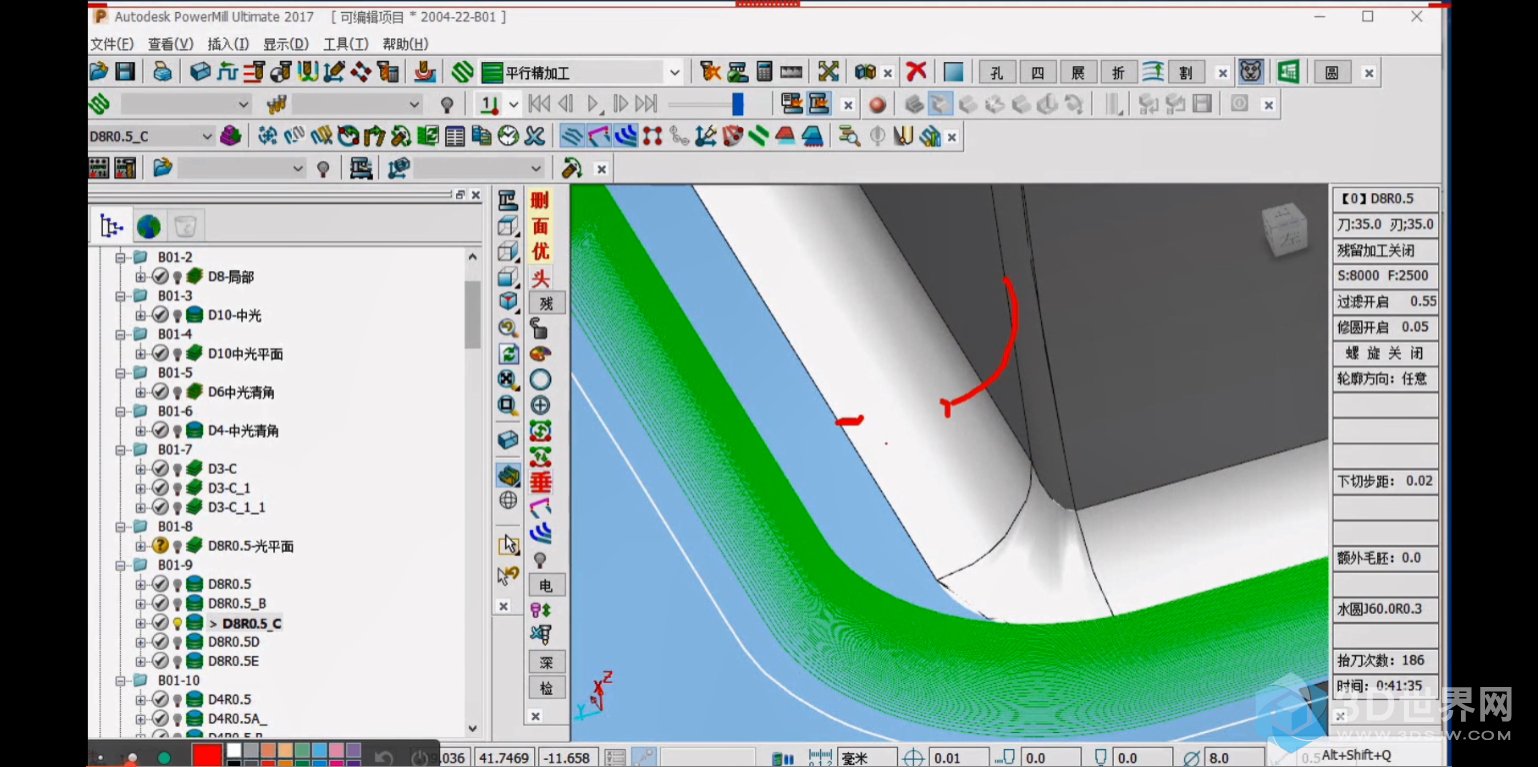Image resolution: width=1538 pixels, height=767 pixels.
Task: Click the wireframe globe icon in the view toolbar
Action: (508, 499)
